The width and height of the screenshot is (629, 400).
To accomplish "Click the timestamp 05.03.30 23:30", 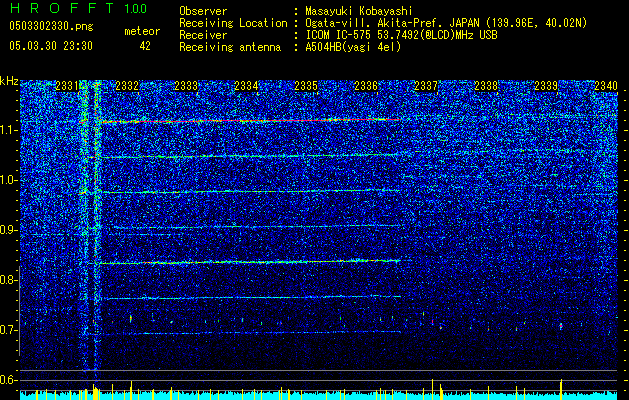I will point(51,46).
